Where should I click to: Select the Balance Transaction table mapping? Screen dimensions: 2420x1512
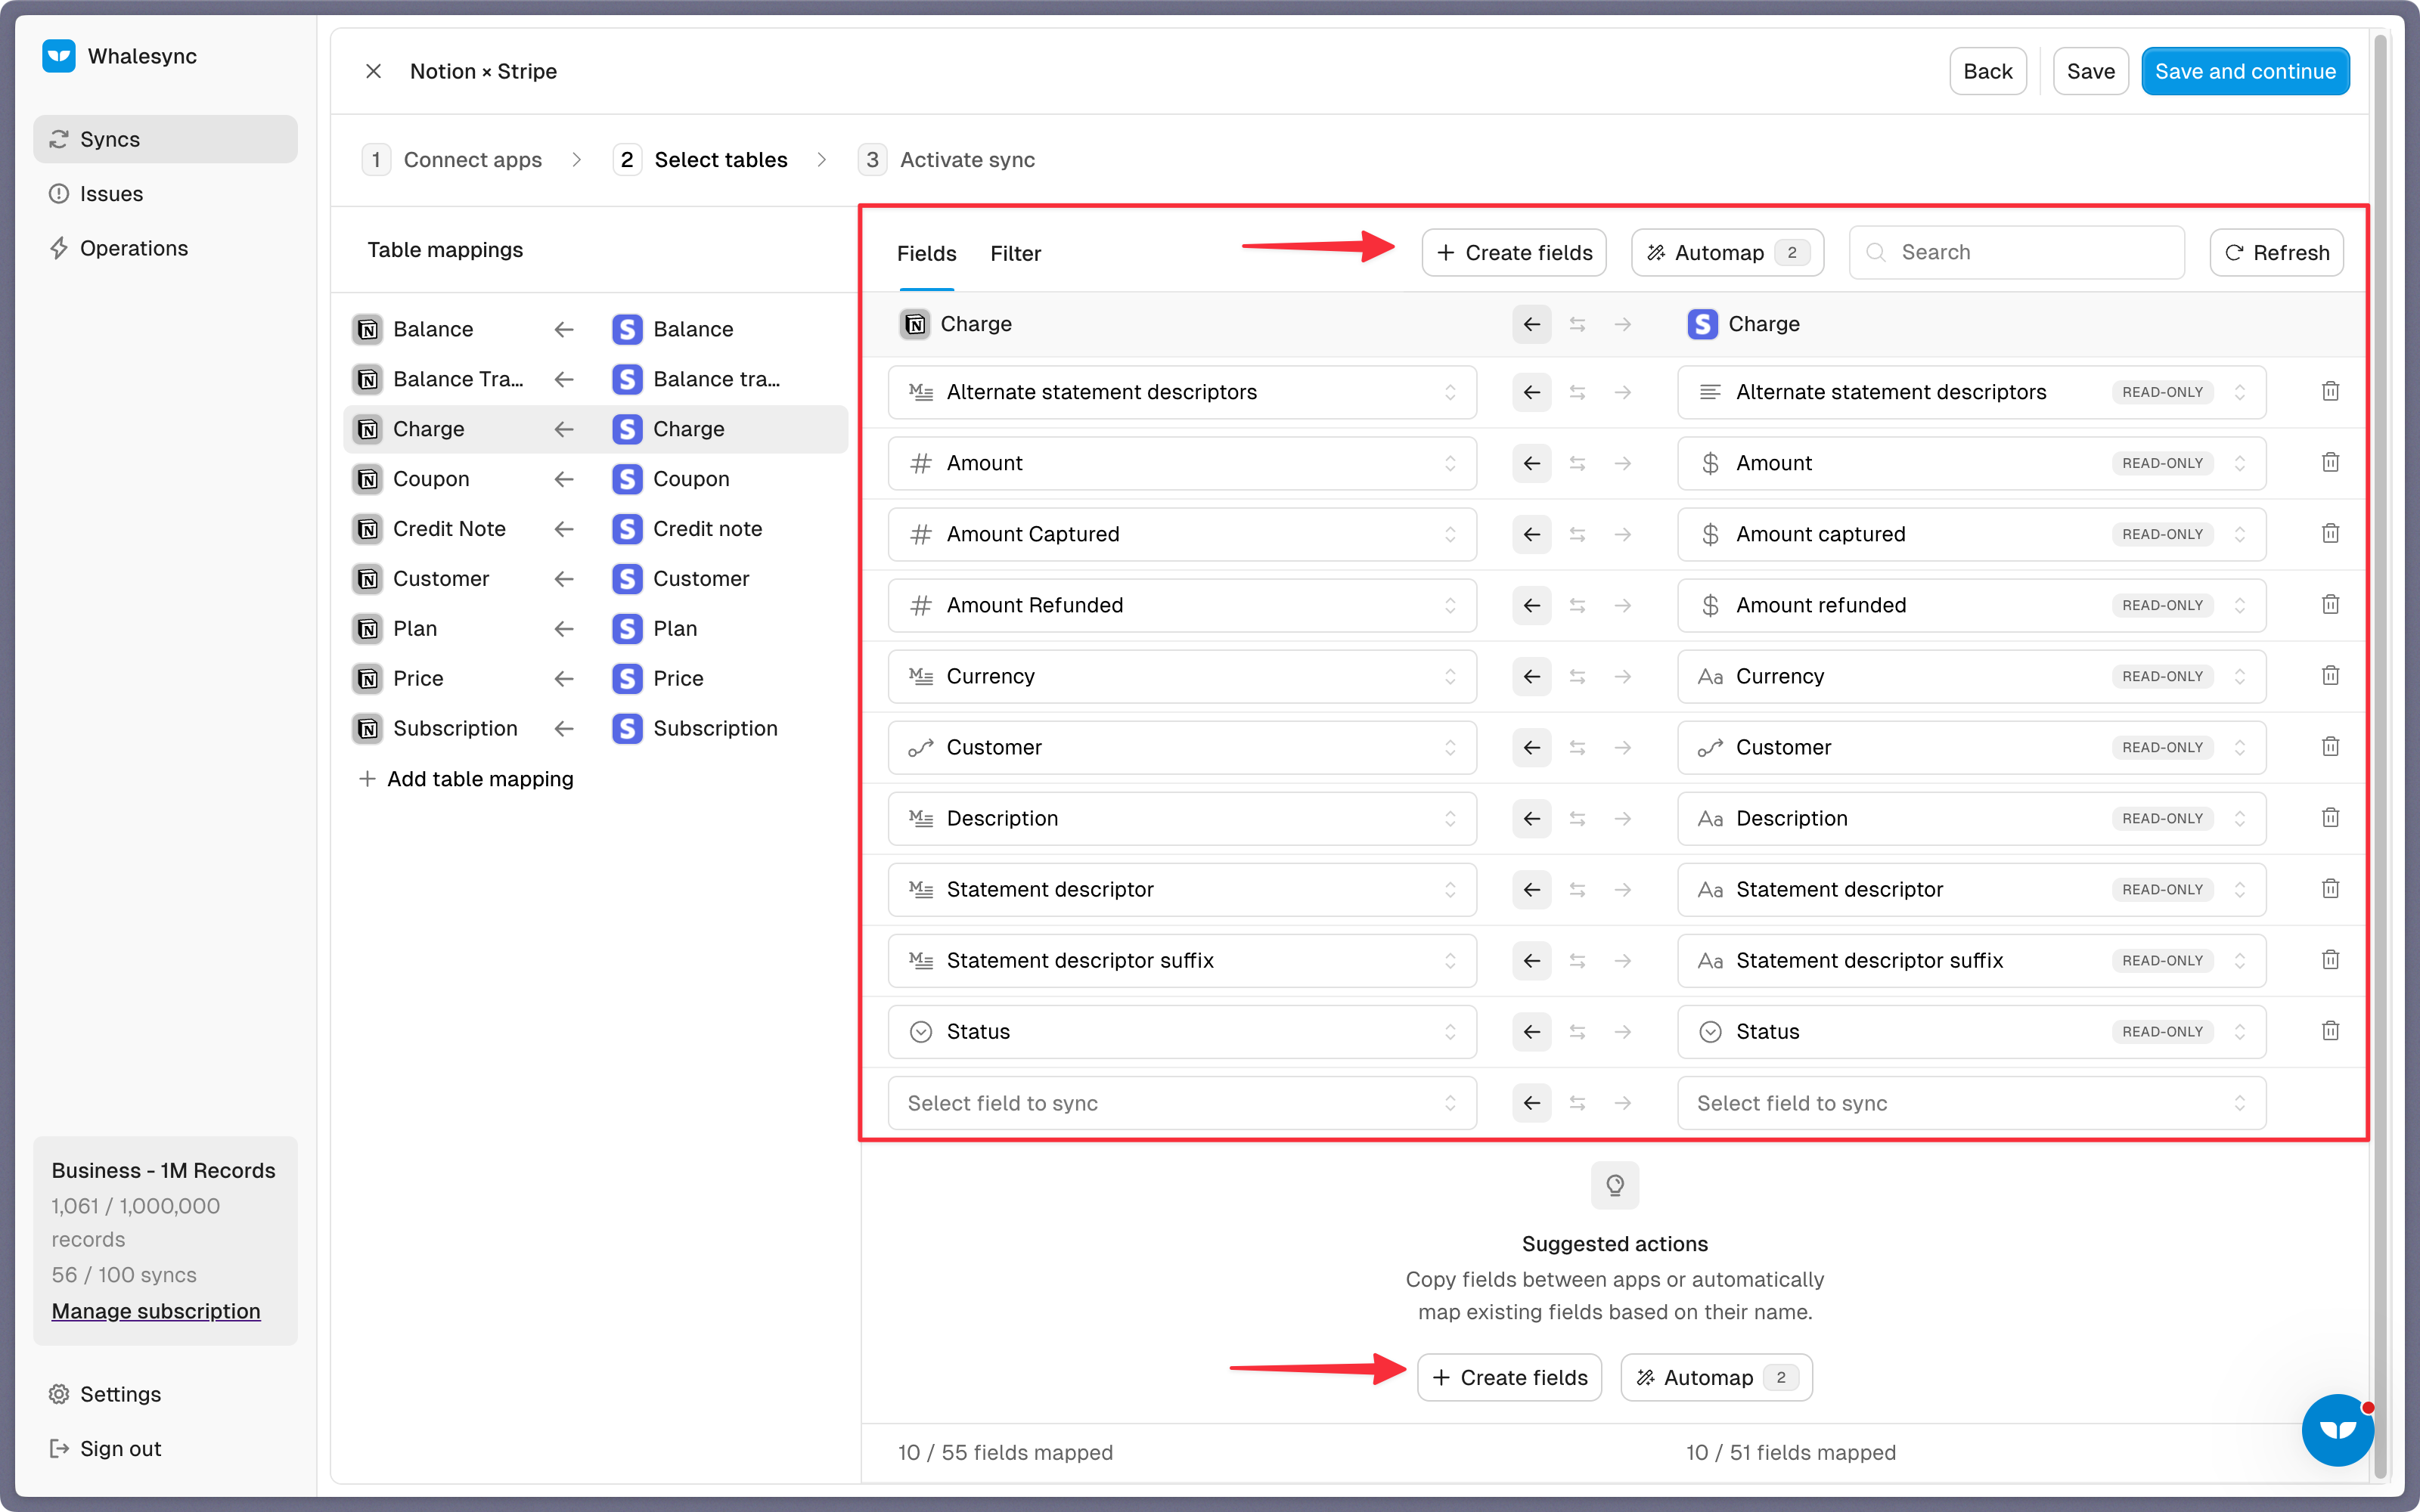click(x=595, y=379)
